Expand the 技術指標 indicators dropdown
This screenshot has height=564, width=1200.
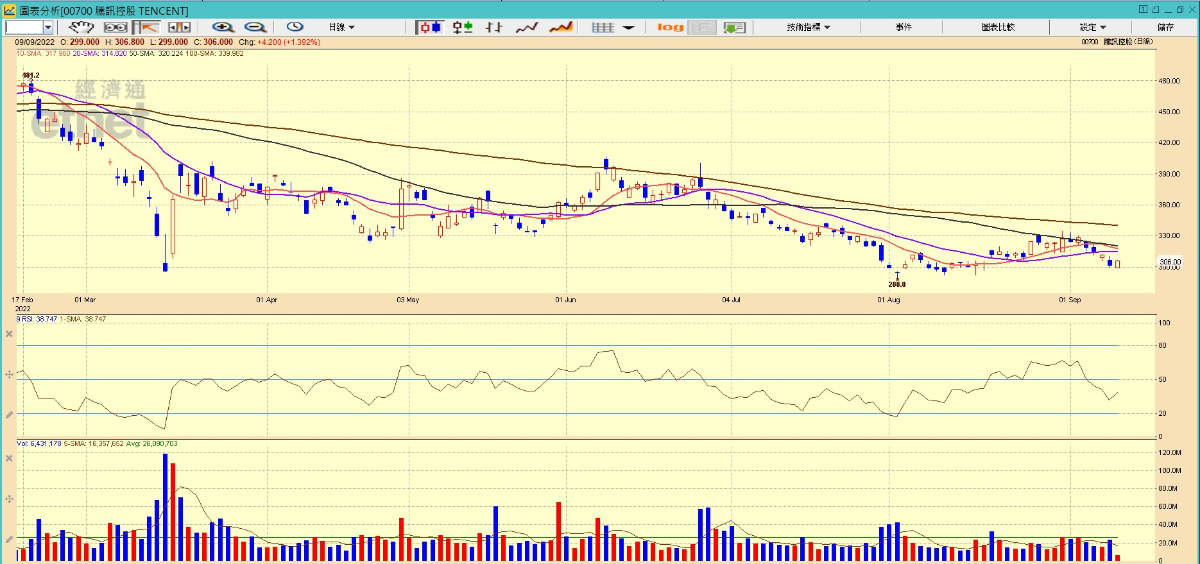click(x=808, y=27)
